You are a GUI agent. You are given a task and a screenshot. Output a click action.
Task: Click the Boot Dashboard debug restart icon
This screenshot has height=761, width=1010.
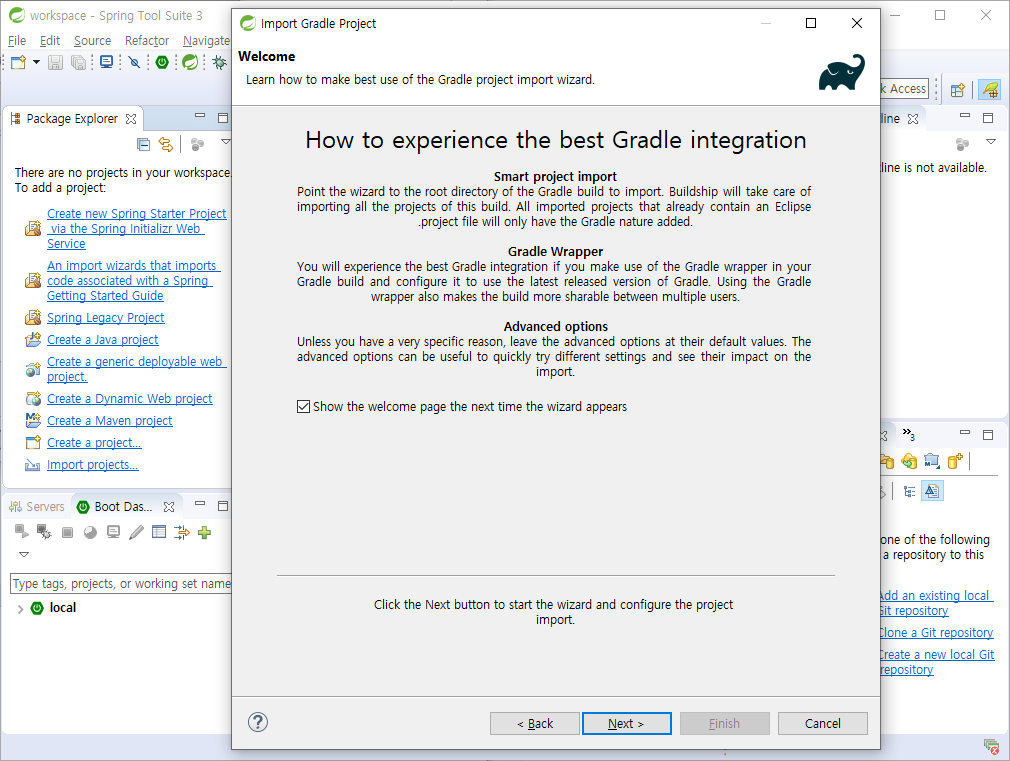click(44, 532)
